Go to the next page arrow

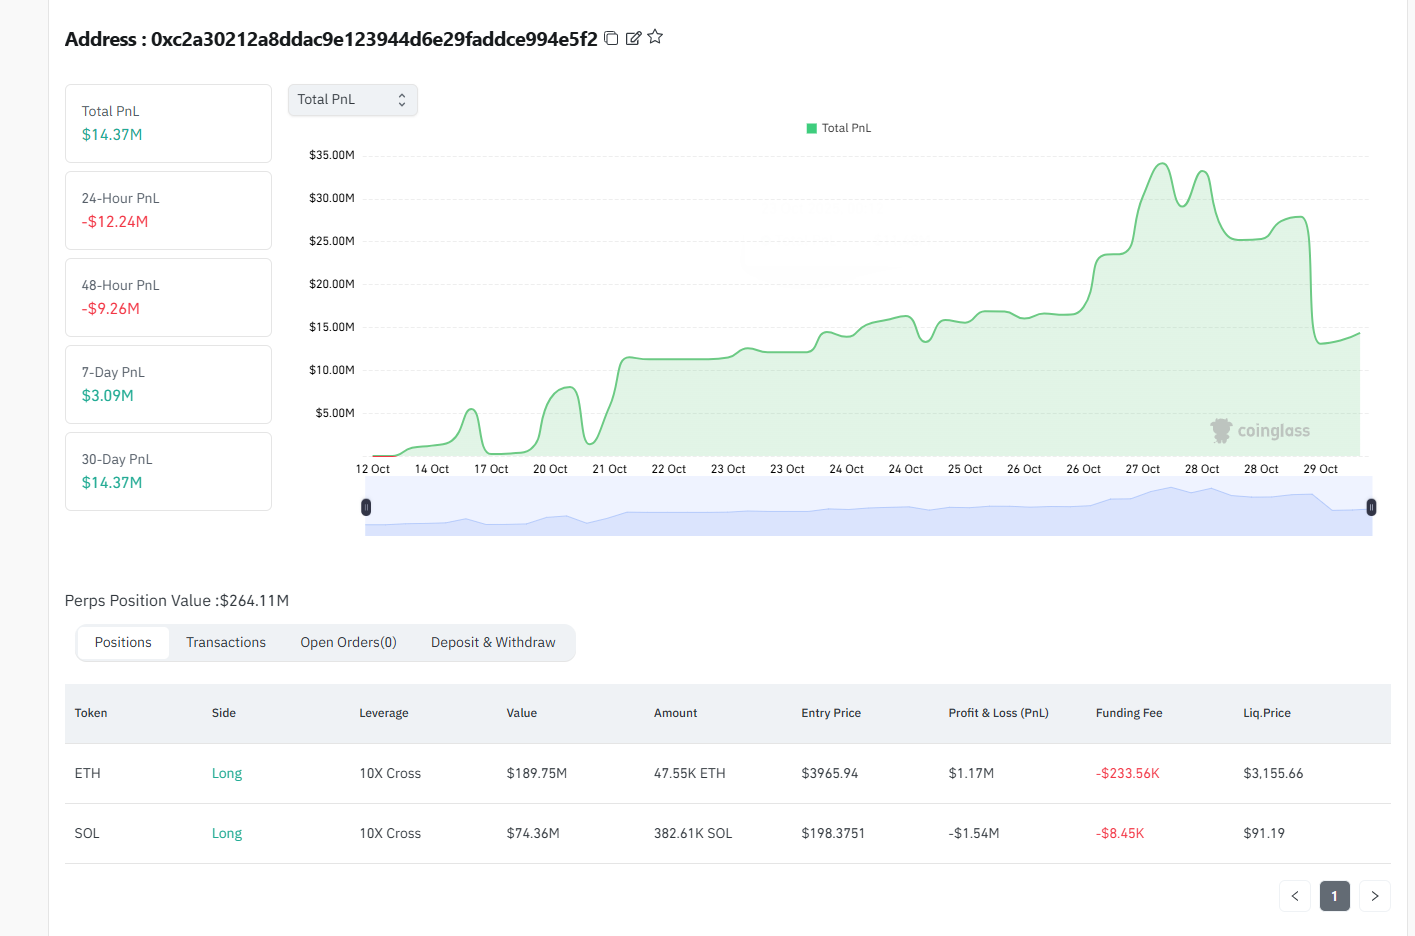click(x=1375, y=896)
